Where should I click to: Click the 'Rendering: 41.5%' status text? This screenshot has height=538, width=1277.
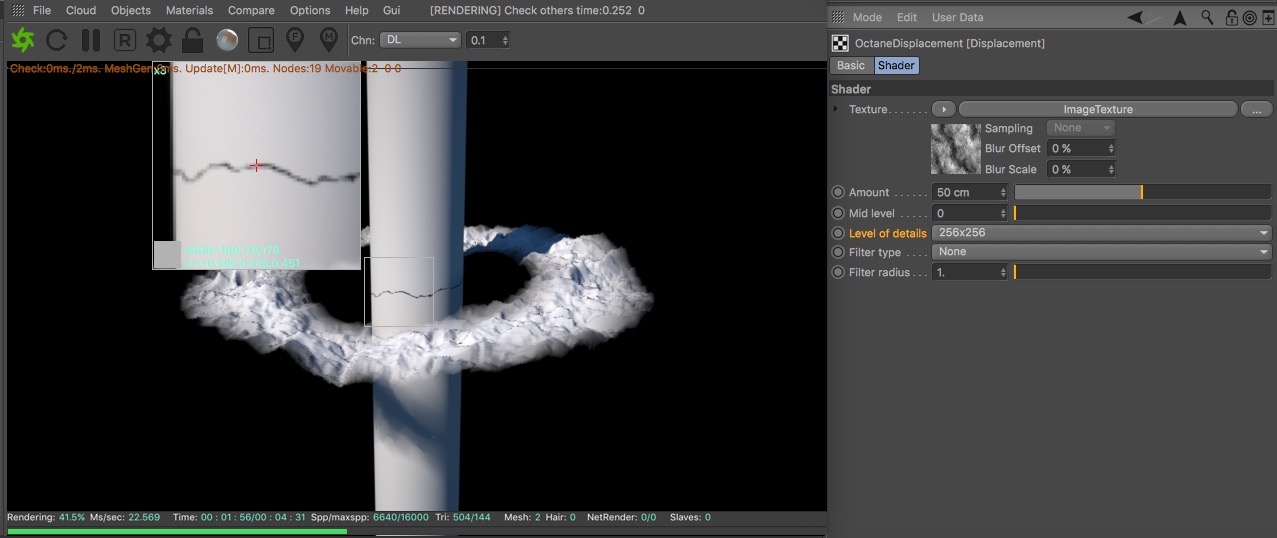(46, 517)
